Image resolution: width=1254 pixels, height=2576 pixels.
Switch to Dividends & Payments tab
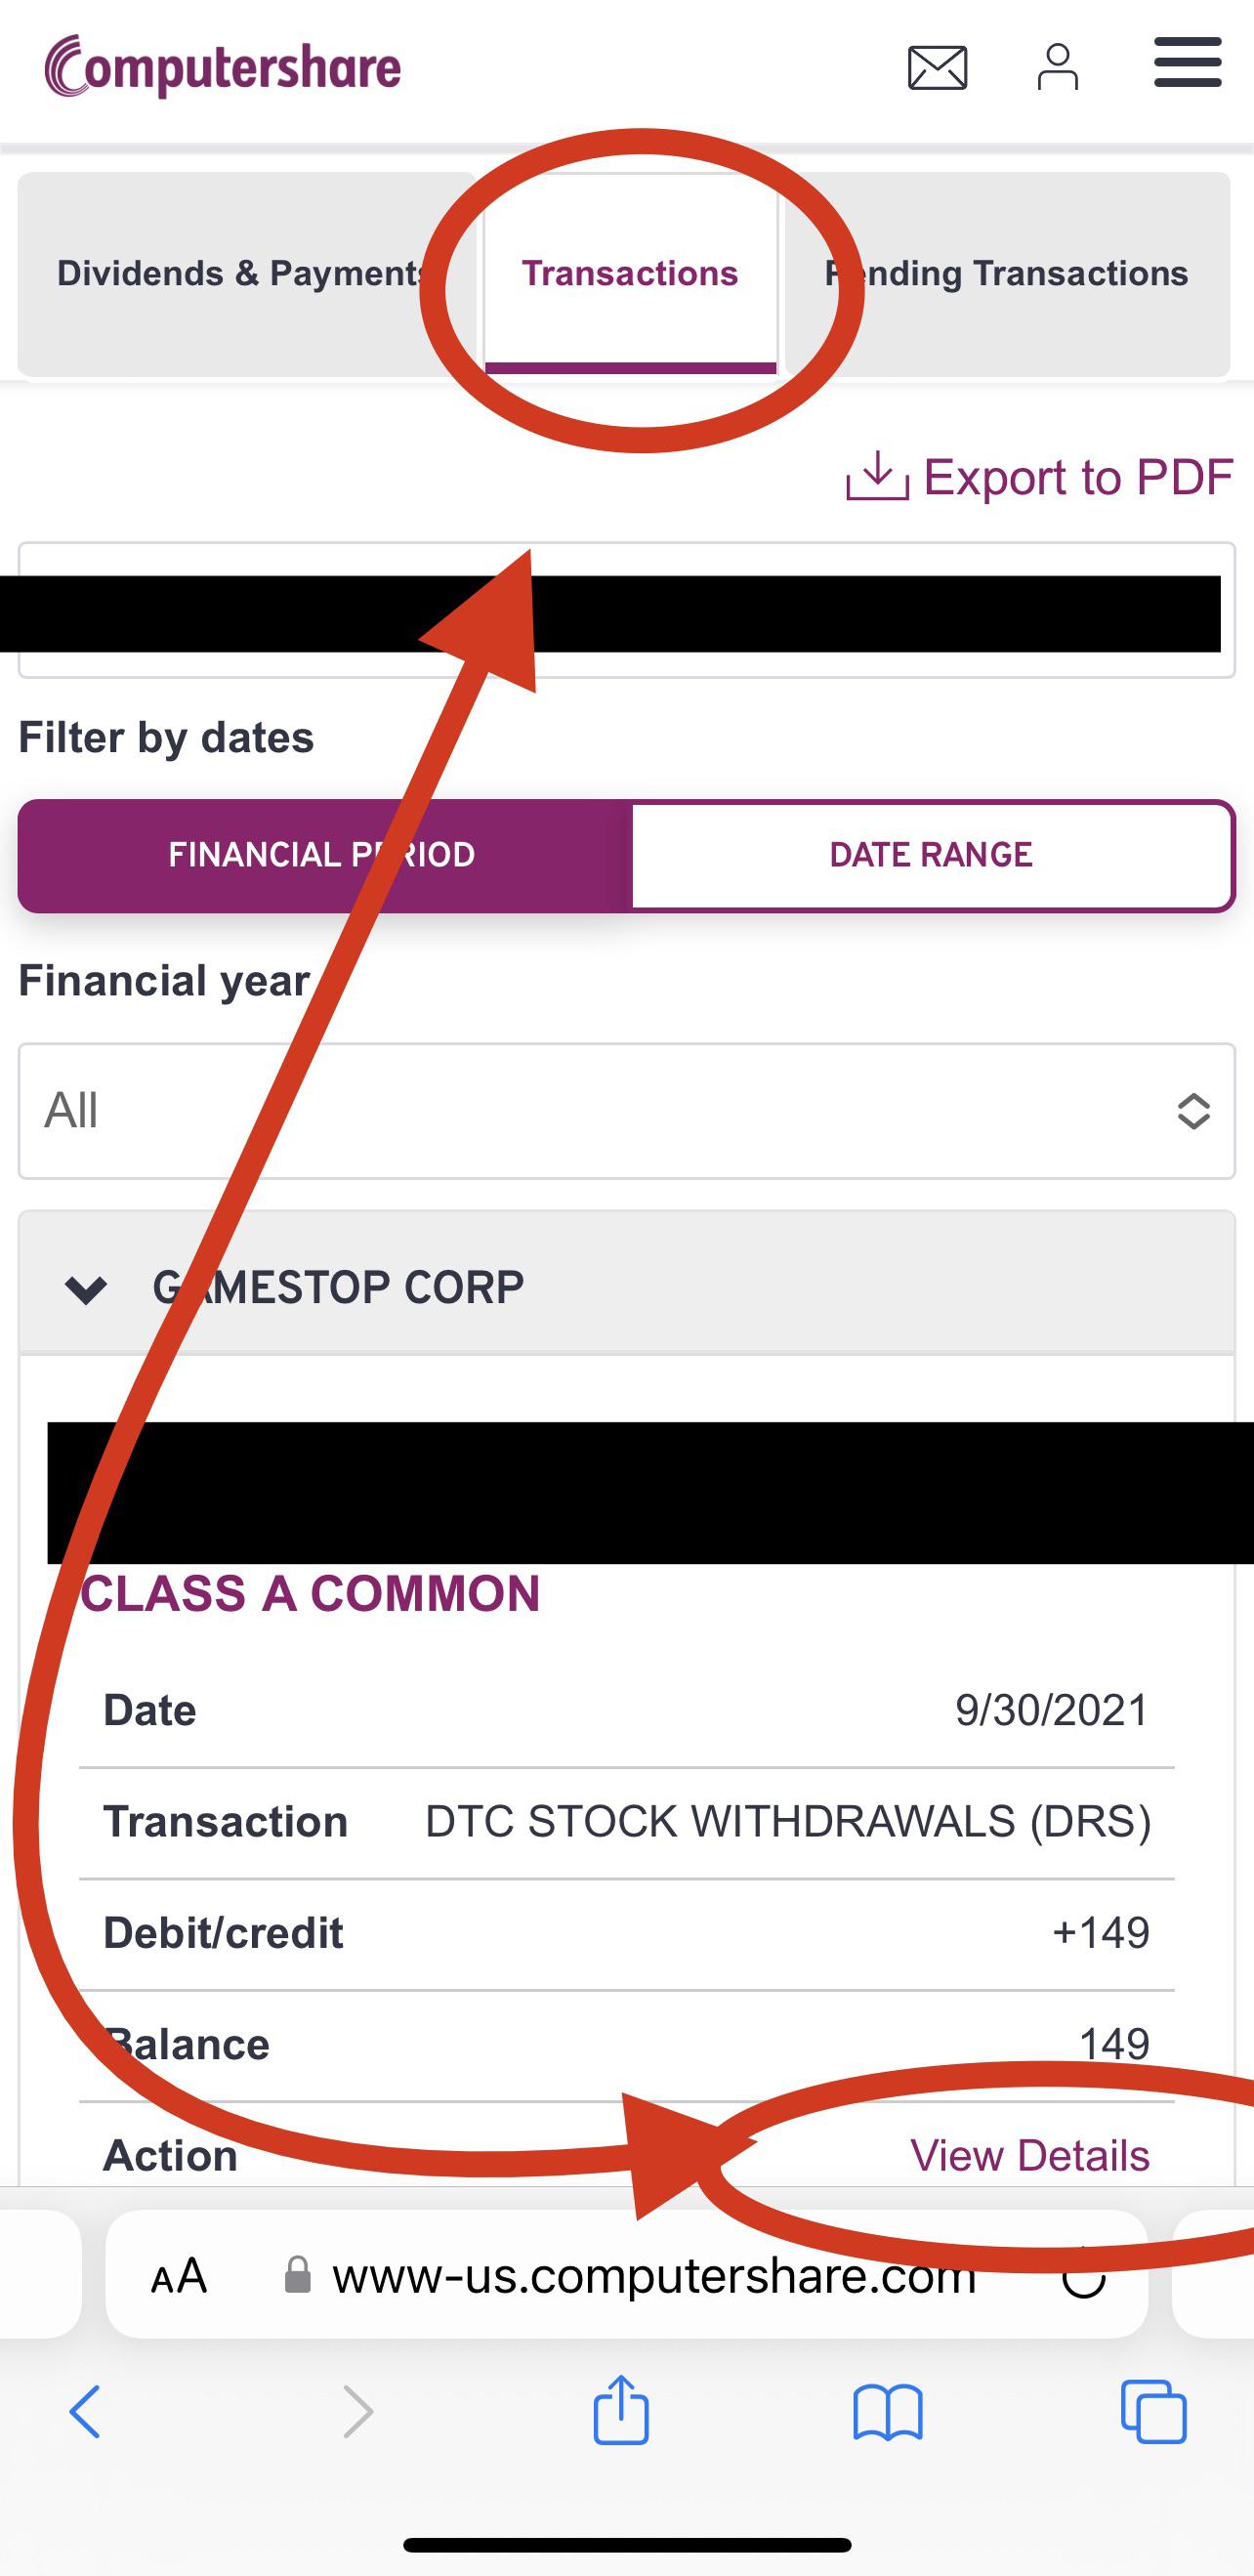240,273
